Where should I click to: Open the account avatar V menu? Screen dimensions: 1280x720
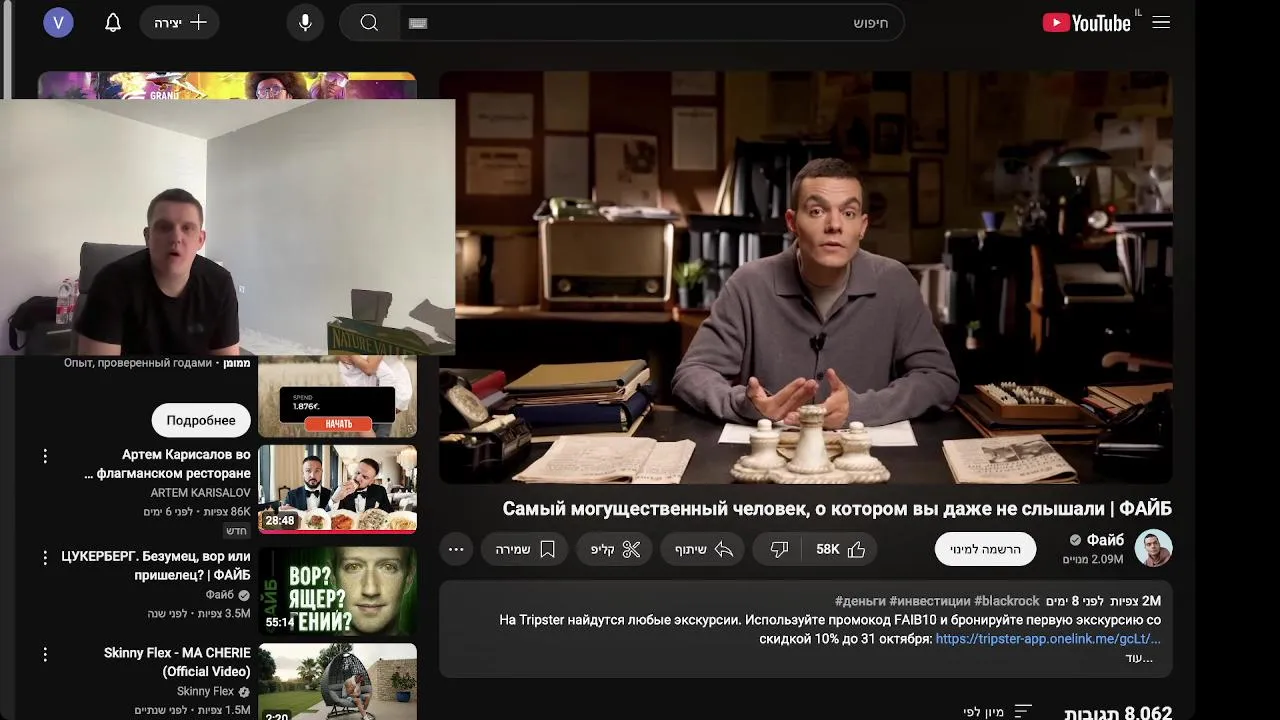coord(58,22)
